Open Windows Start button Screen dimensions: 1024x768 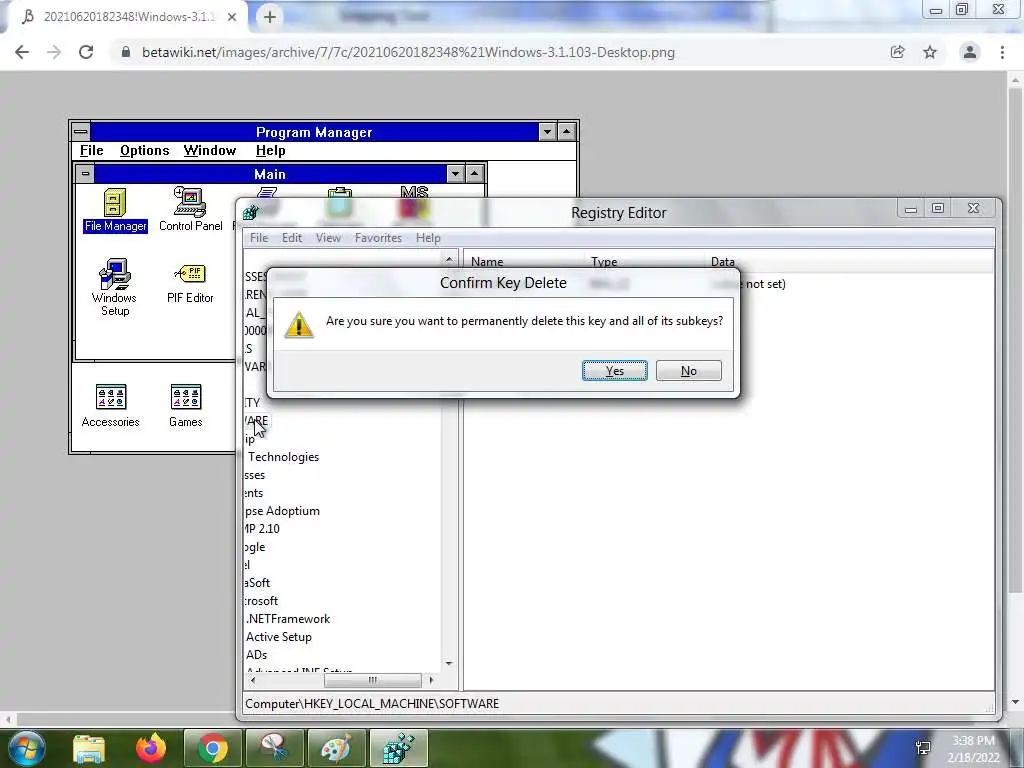click(x=26, y=748)
